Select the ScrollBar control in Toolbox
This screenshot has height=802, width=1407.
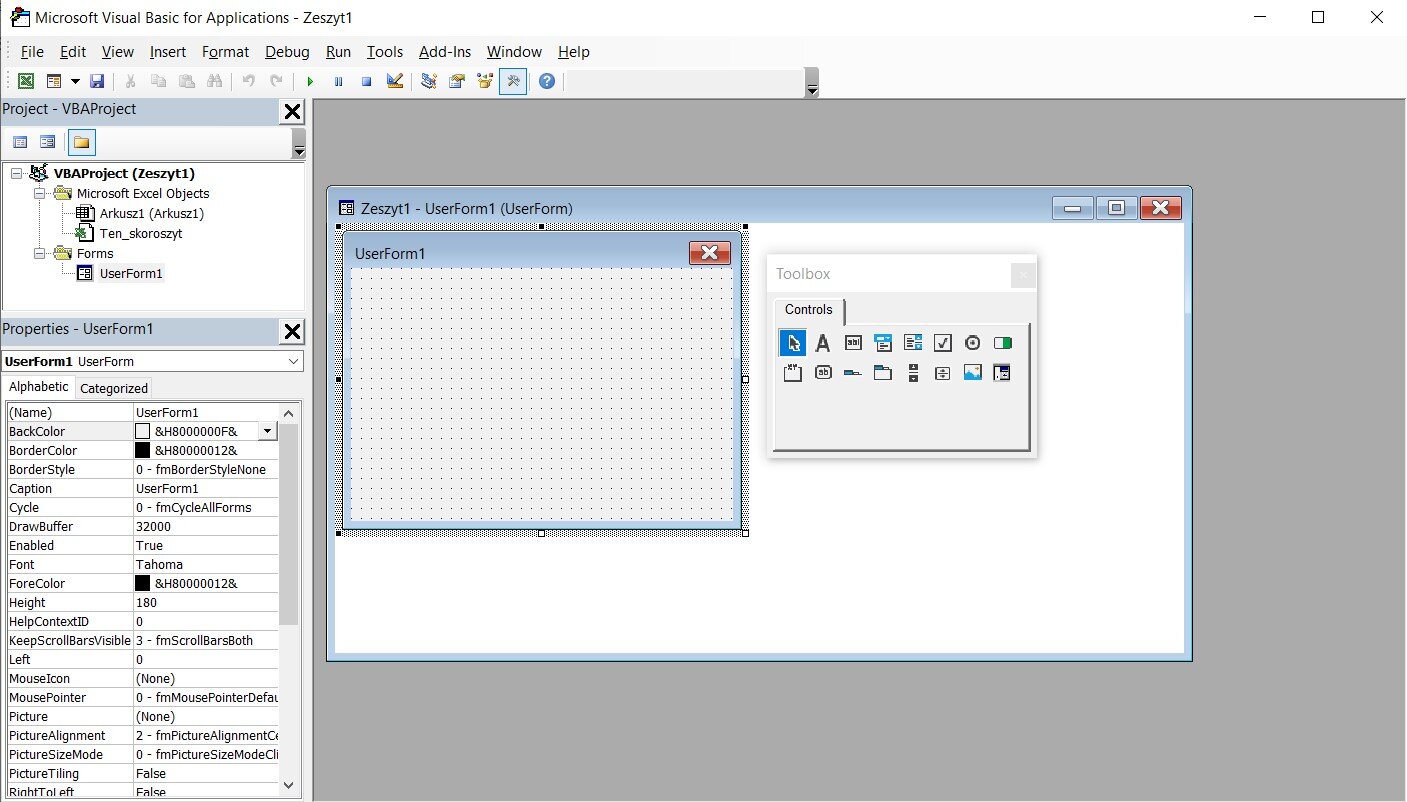coord(912,373)
